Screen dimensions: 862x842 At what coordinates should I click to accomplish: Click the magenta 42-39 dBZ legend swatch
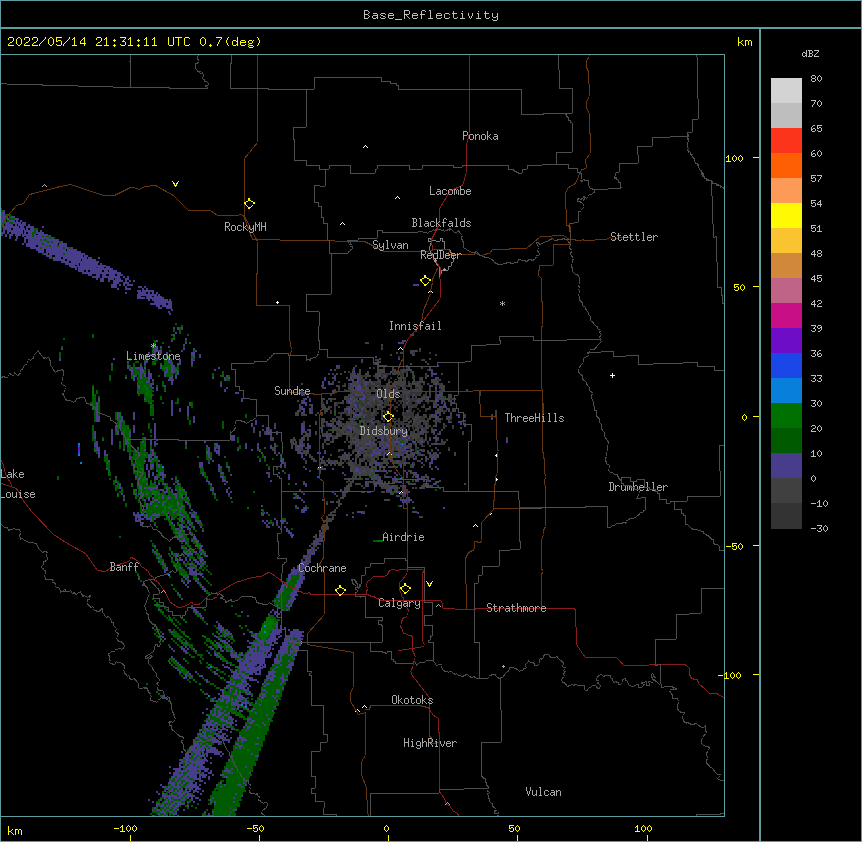(x=786, y=315)
